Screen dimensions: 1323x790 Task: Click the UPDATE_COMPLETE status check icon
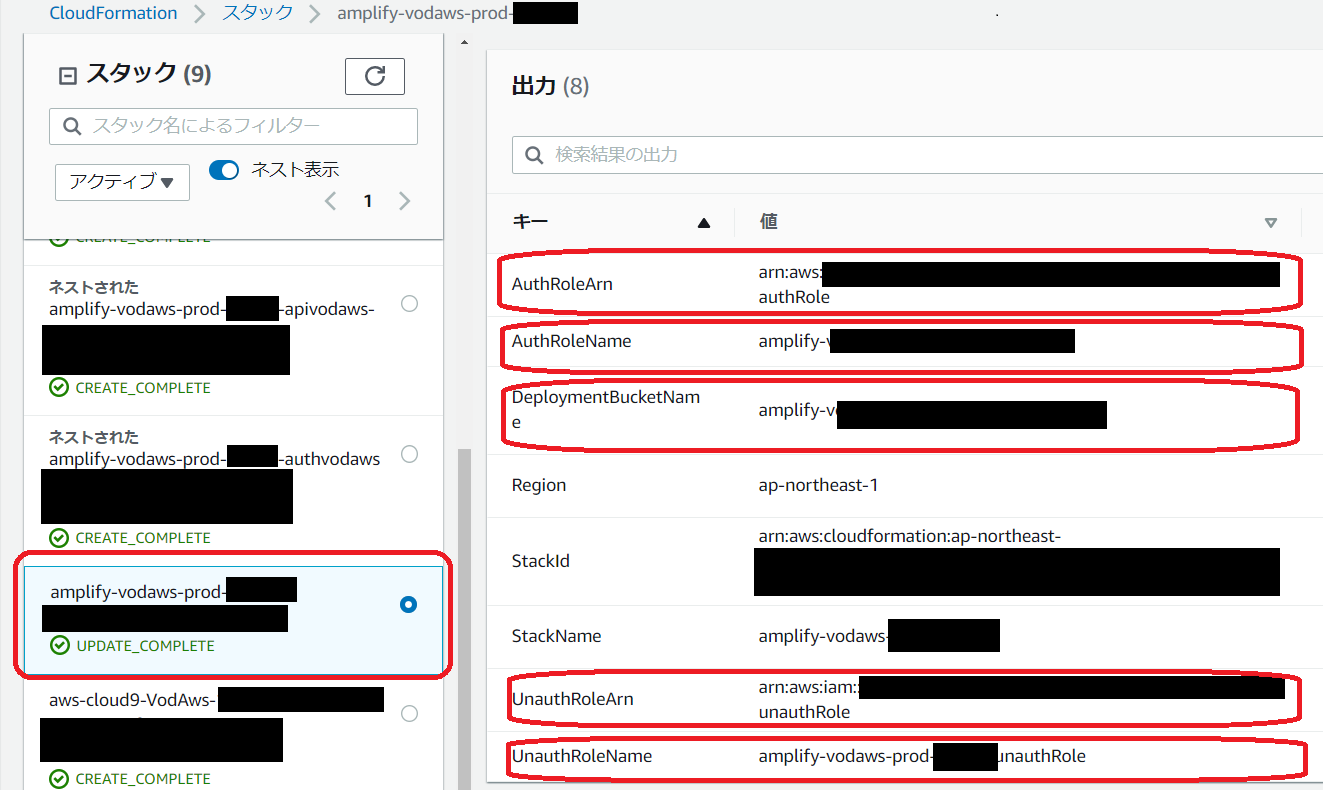pyautogui.click(x=60, y=646)
